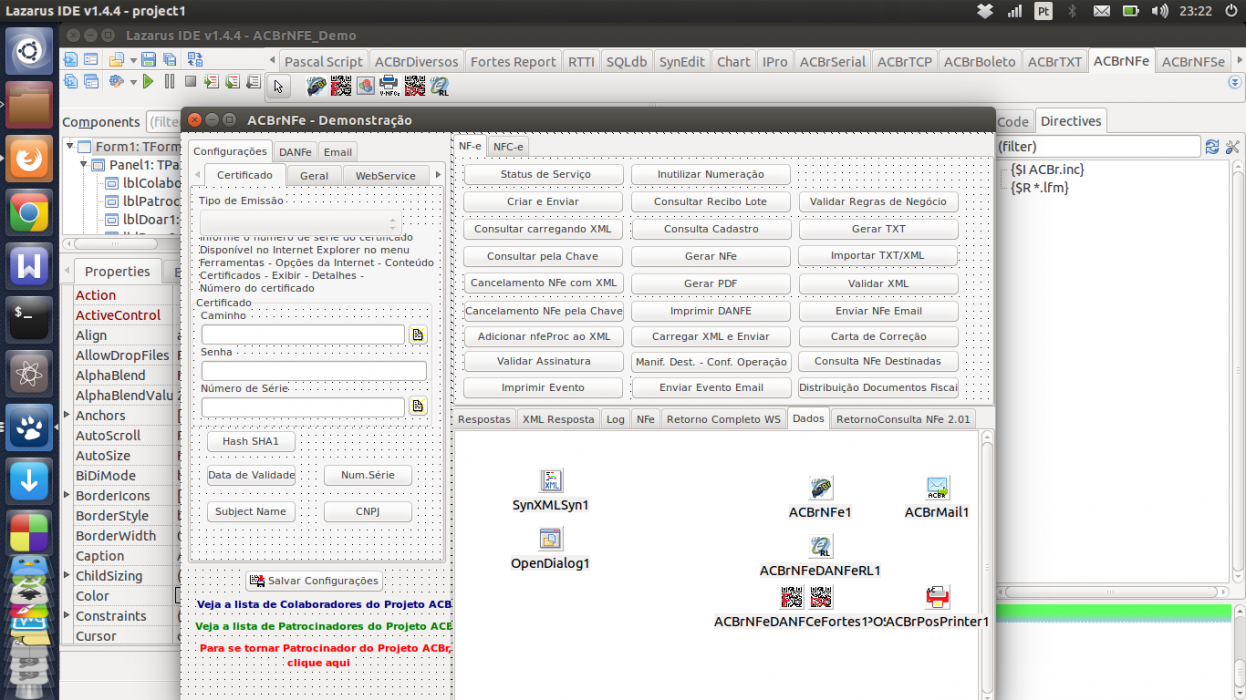
Task: Click the Step Over debug icon
Action: tap(232, 82)
